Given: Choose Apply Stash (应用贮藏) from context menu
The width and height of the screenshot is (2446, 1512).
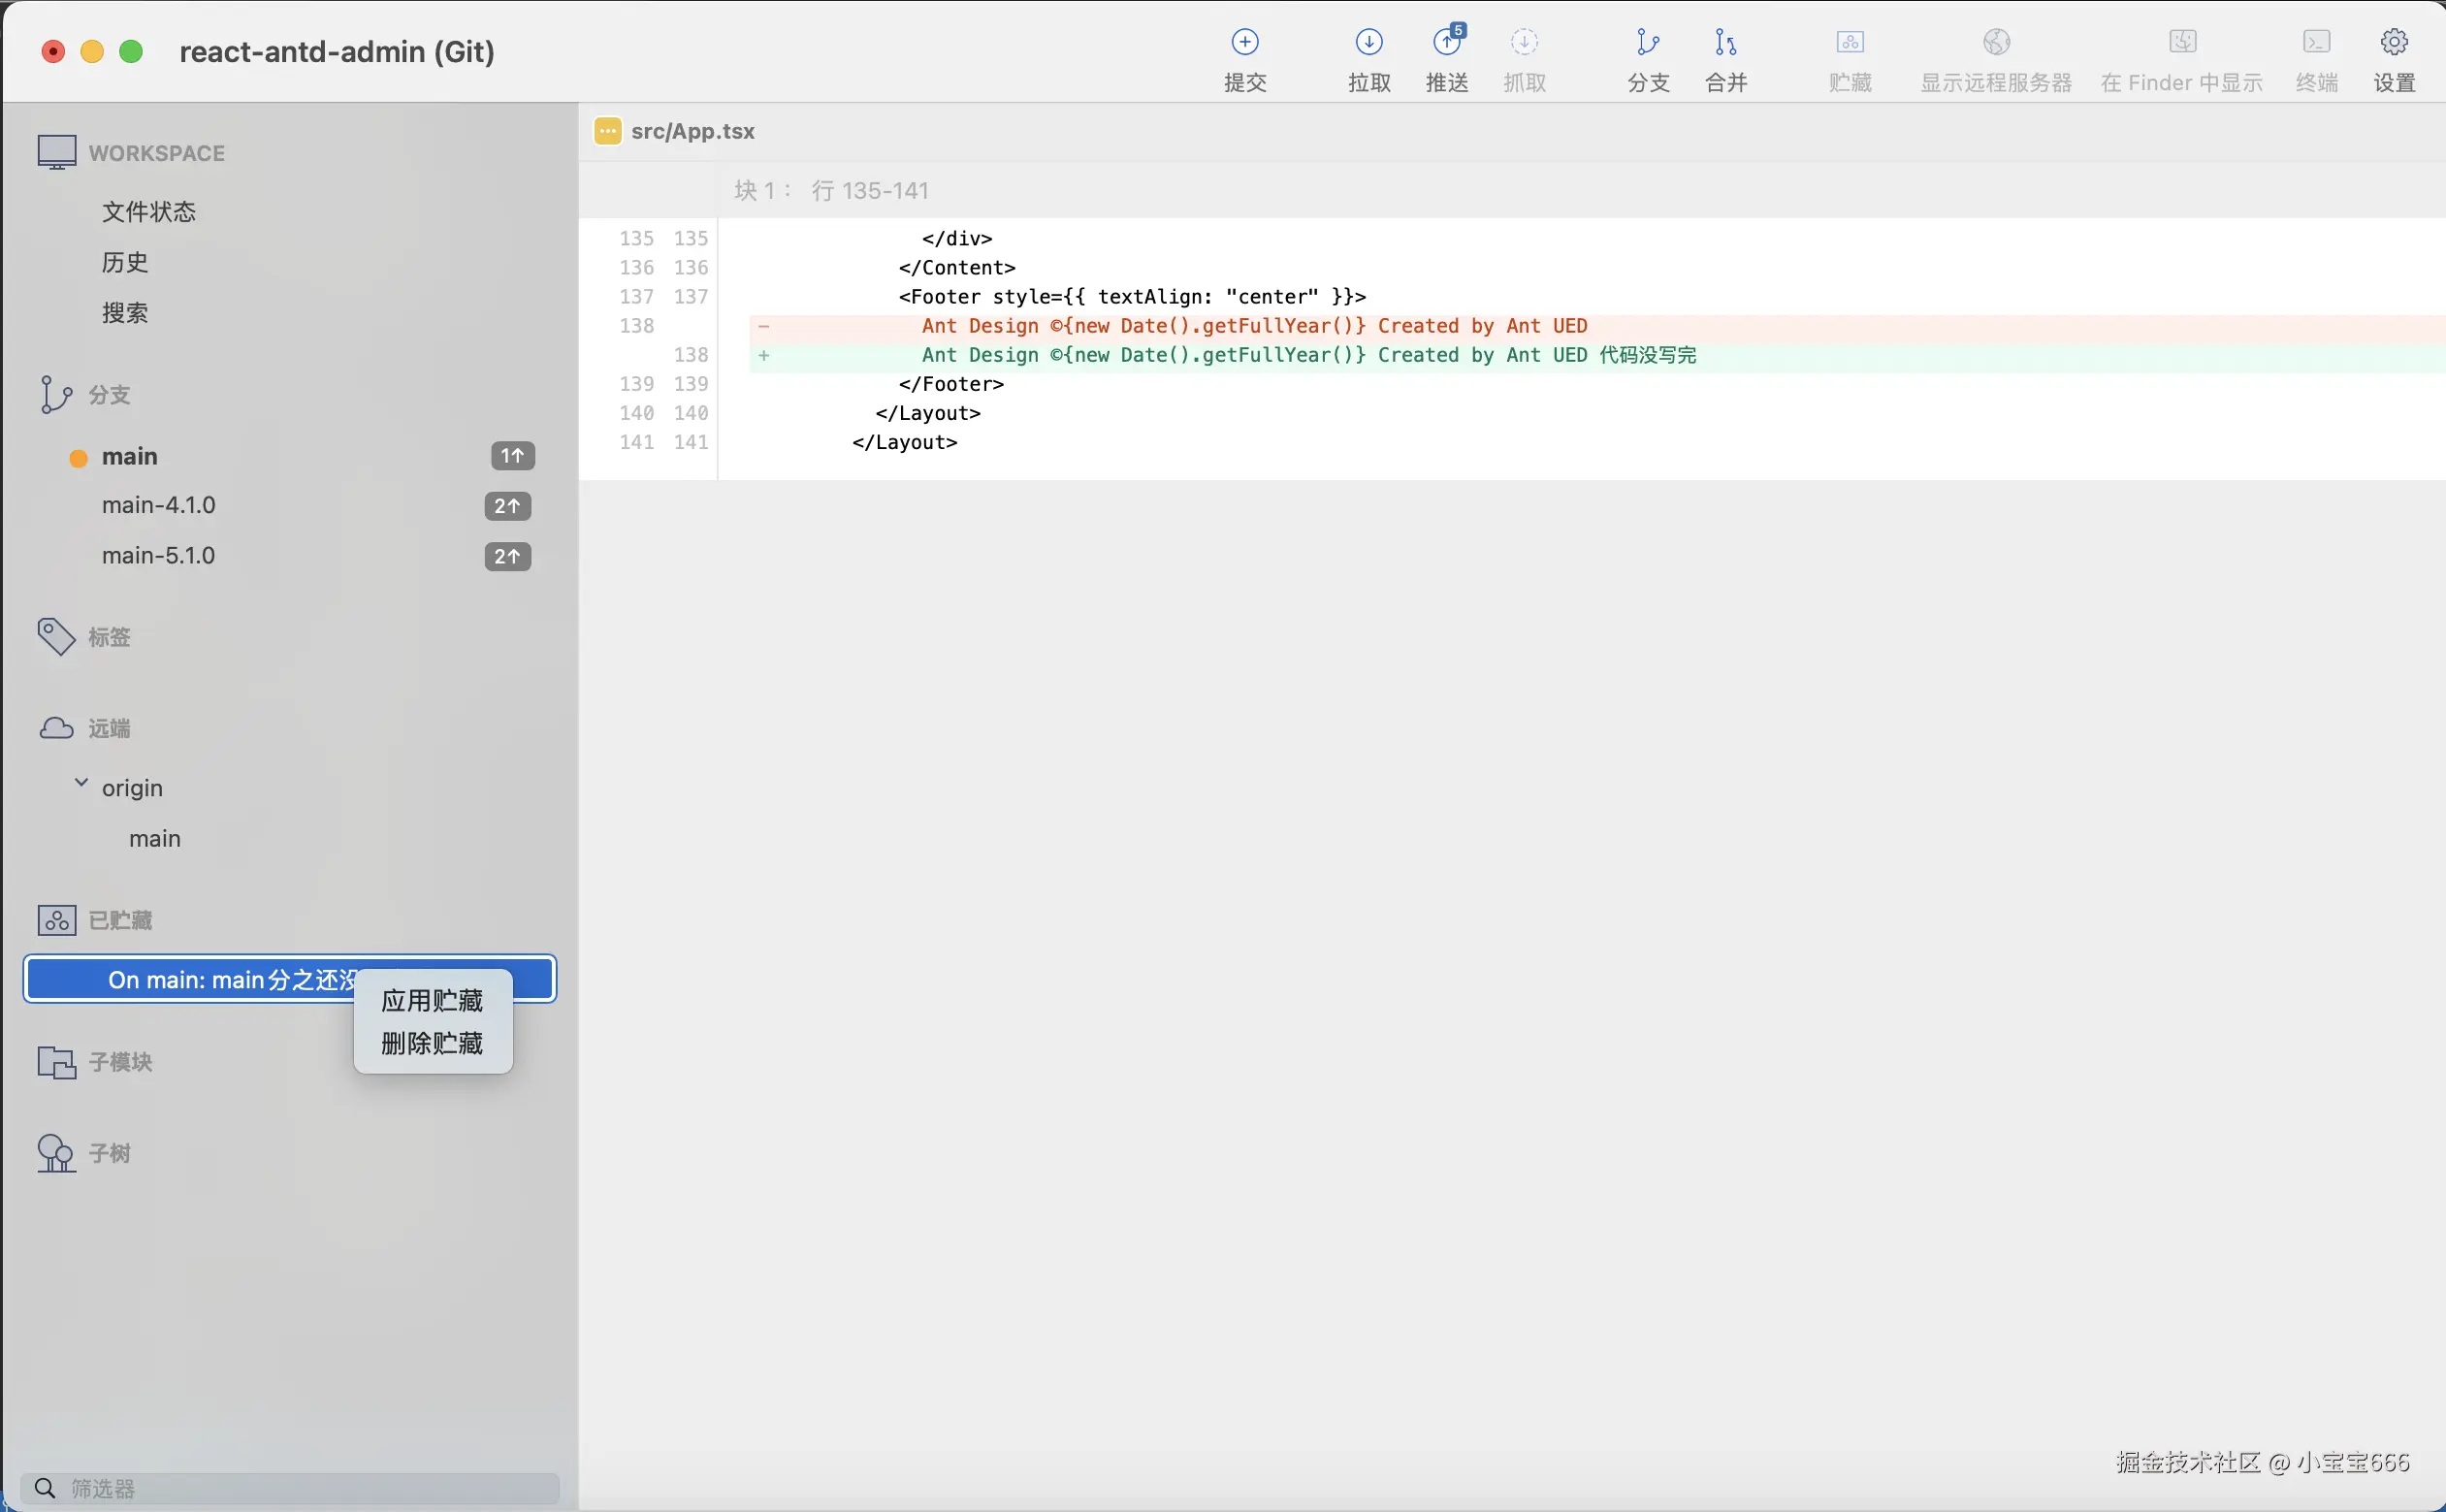Looking at the screenshot, I should pyautogui.click(x=432, y=1001).
